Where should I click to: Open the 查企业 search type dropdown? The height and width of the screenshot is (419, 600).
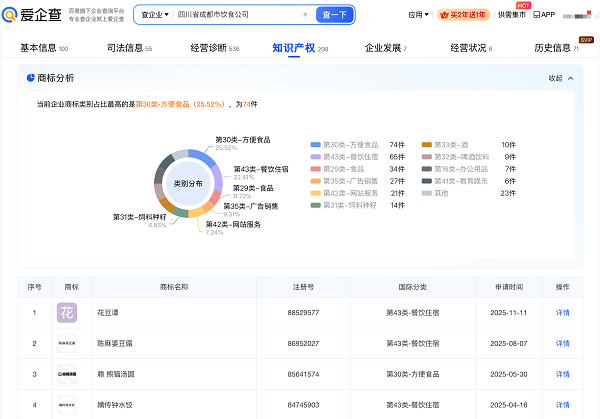153,15
